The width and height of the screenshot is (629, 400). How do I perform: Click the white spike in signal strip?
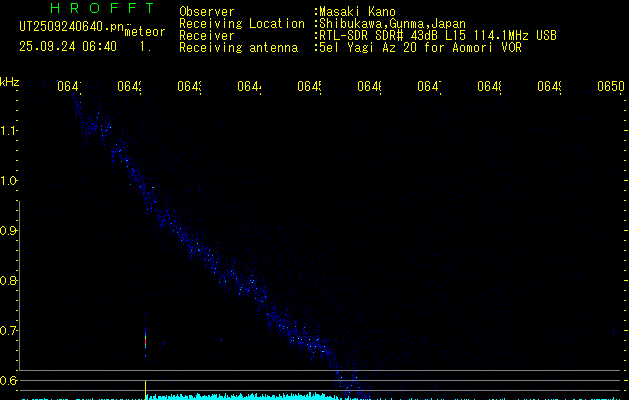146,388
